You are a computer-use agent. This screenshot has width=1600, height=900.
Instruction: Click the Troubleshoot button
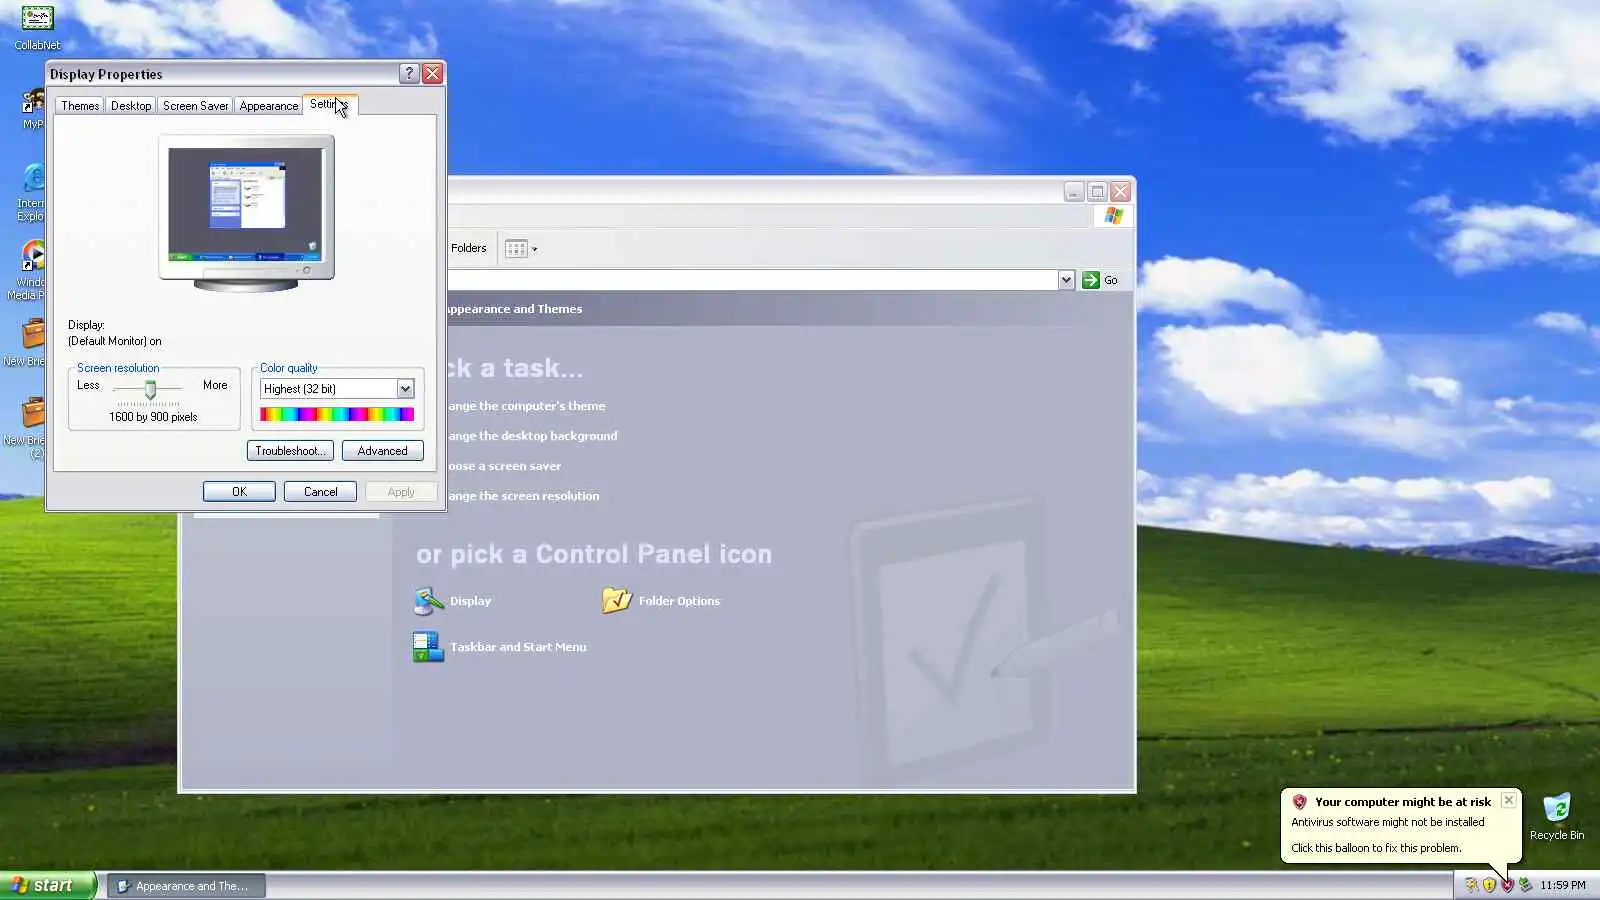tap(290, 451)
